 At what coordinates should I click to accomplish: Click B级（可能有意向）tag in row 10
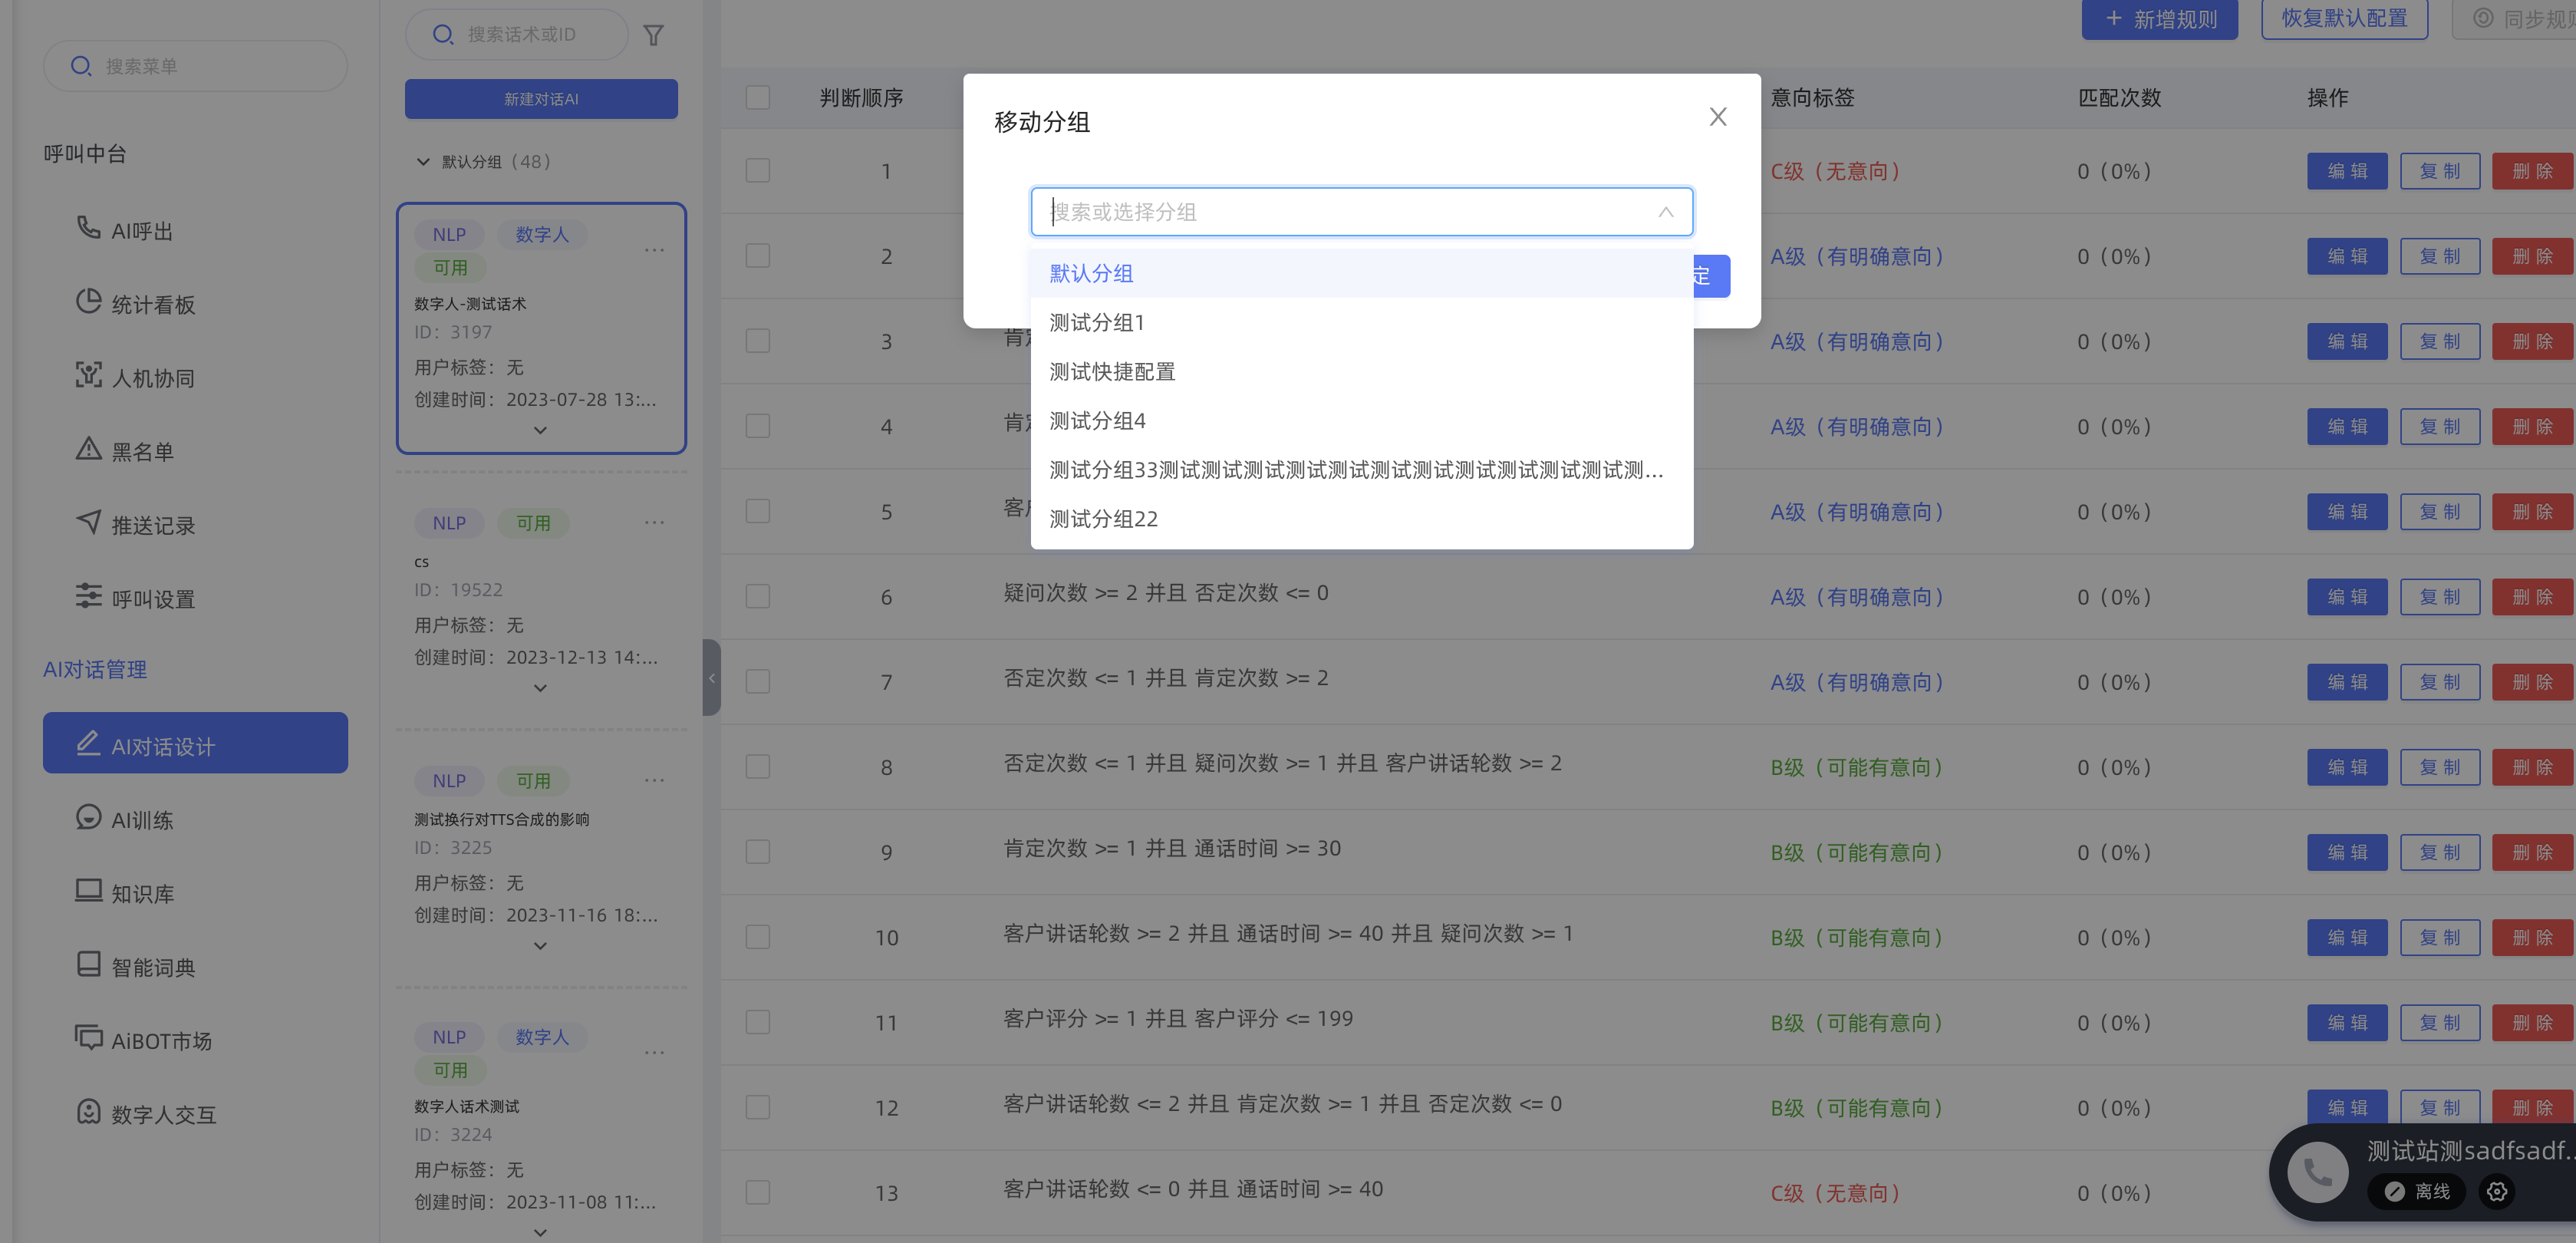(x=1857, y=937)
